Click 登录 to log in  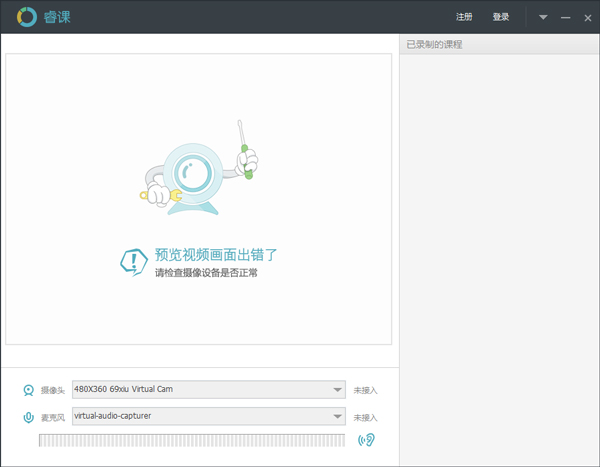[501, 17]
